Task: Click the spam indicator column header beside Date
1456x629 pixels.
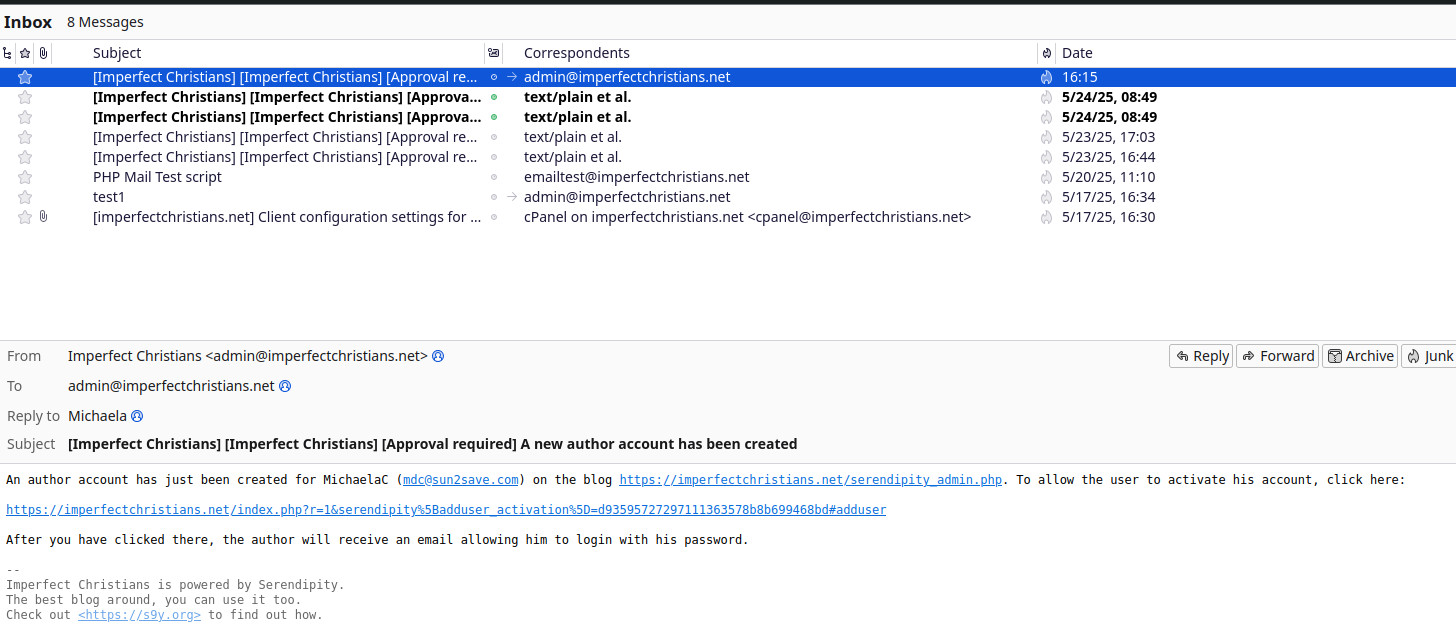Action: click(x=1046, y=52)
